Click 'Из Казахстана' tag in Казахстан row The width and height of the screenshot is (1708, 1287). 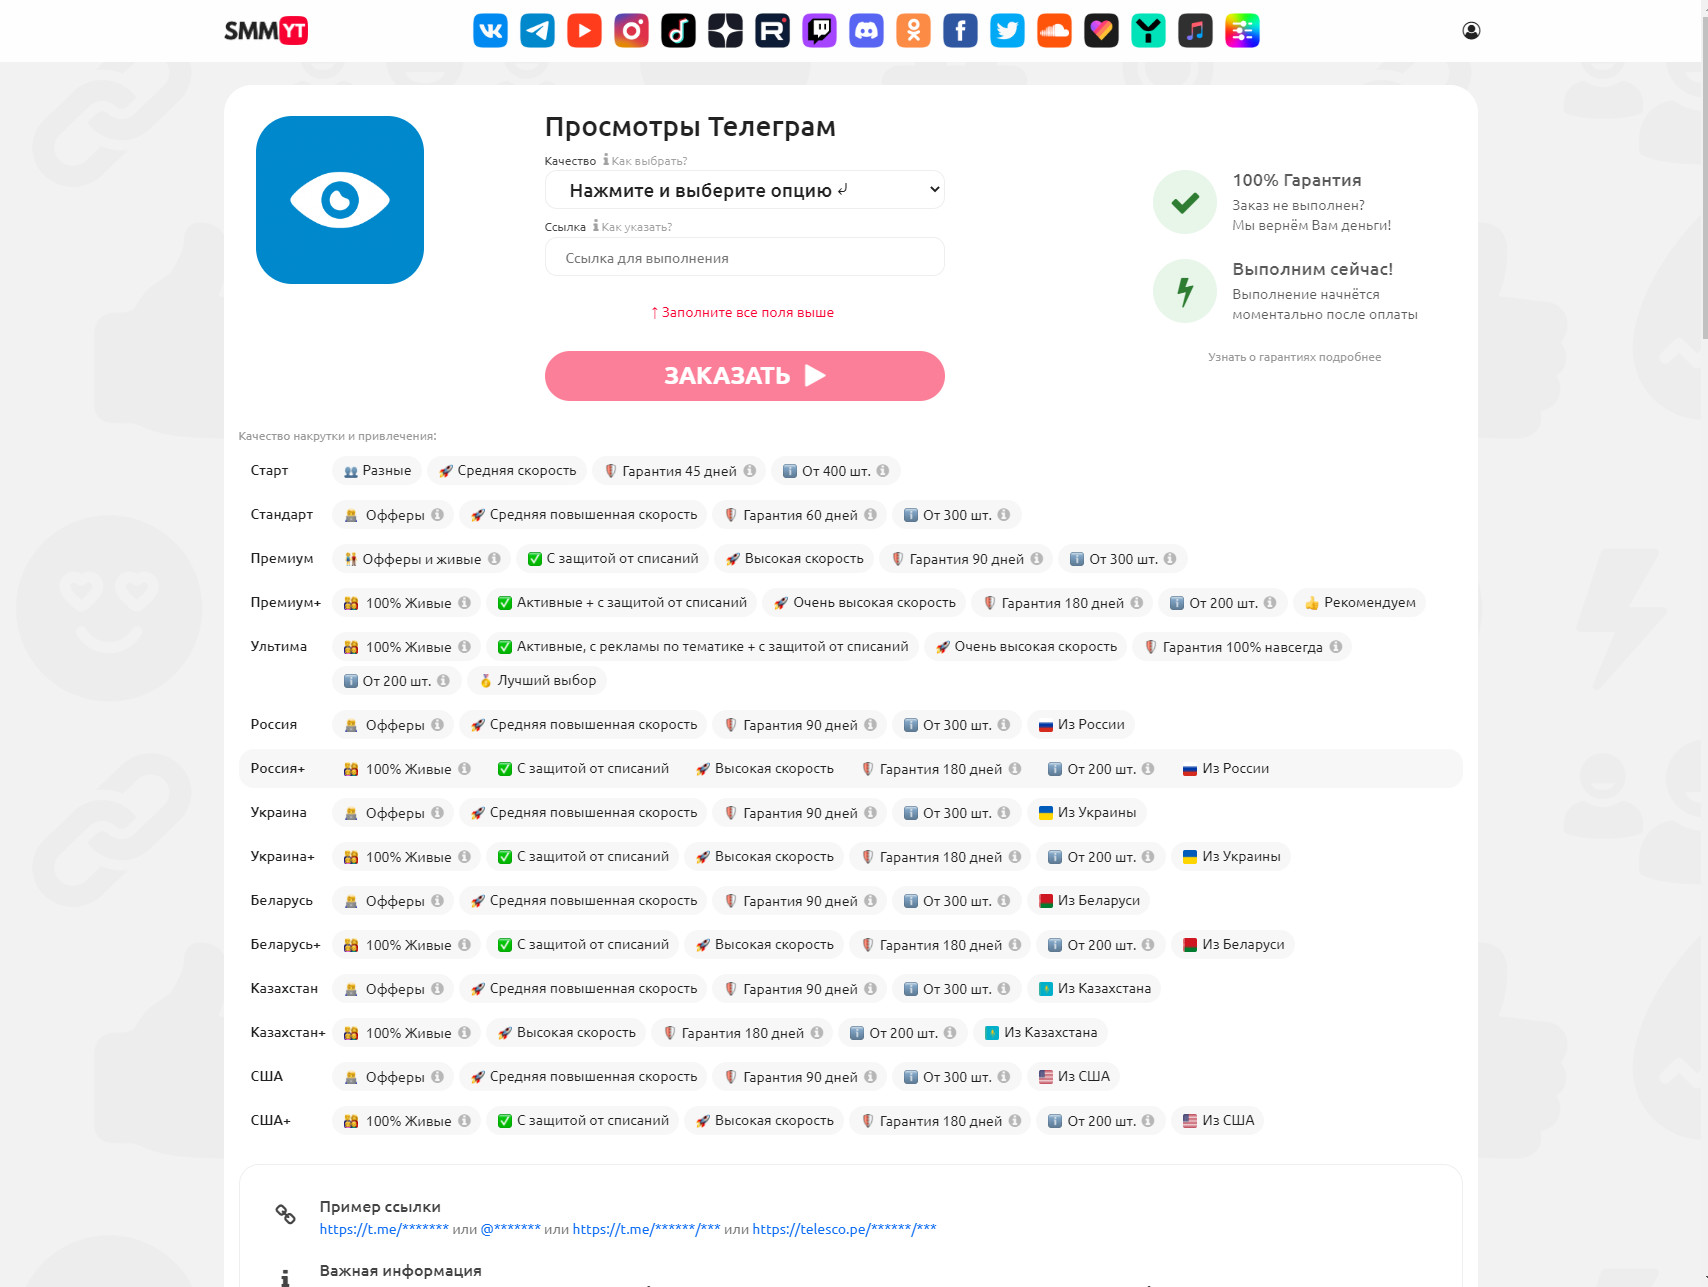[x=1095, y=989]
